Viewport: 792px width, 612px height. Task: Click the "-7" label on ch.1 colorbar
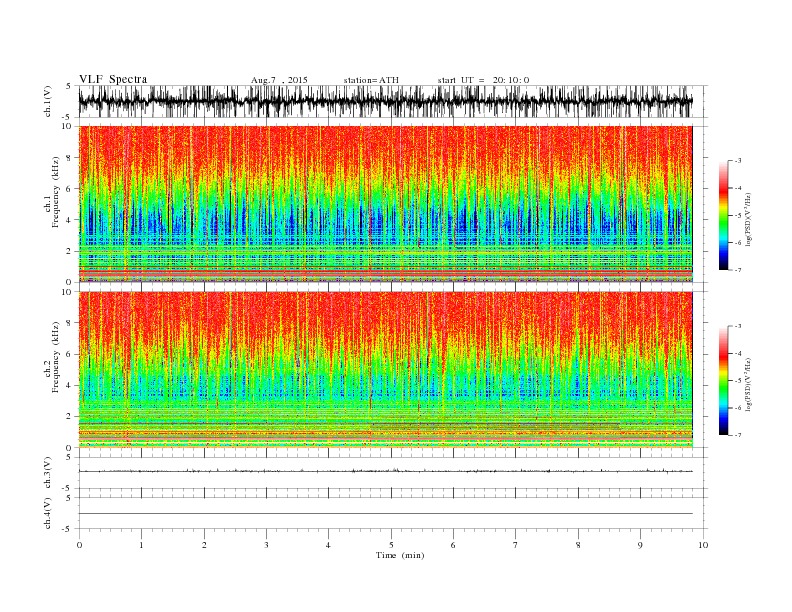coord(738,270)
